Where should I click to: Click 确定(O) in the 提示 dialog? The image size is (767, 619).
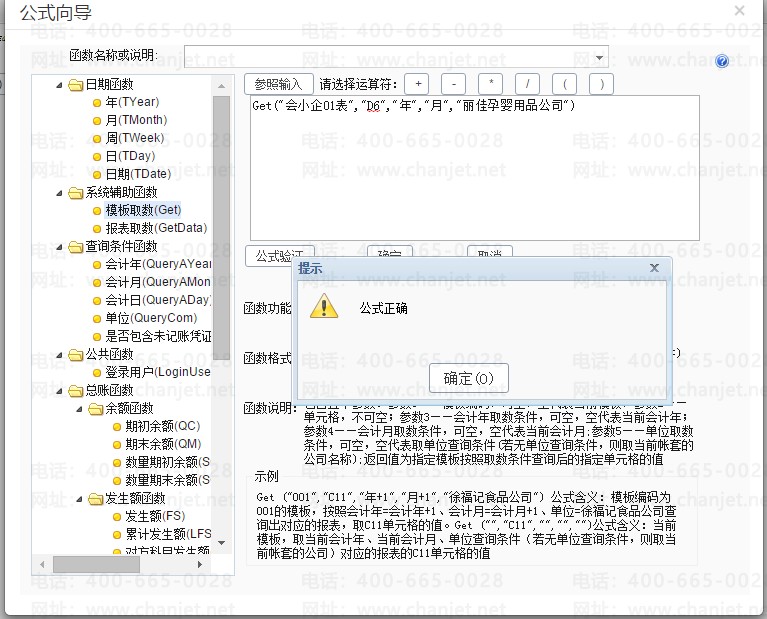point(469,378)
